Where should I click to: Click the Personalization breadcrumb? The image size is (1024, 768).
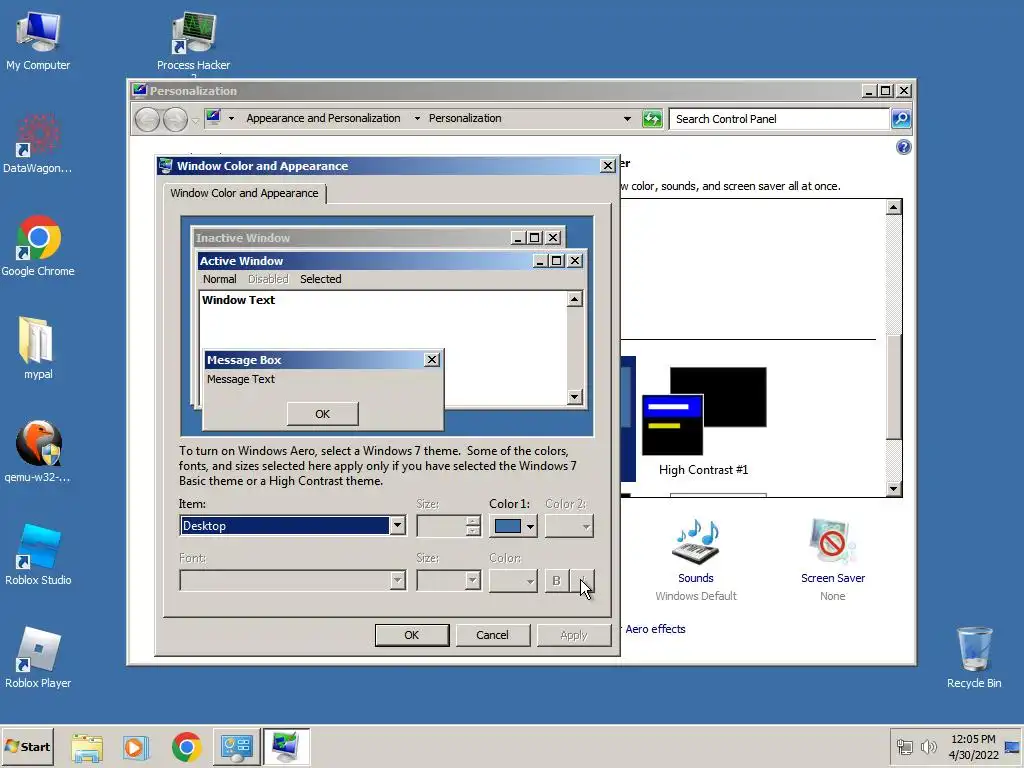coord(465,118)
